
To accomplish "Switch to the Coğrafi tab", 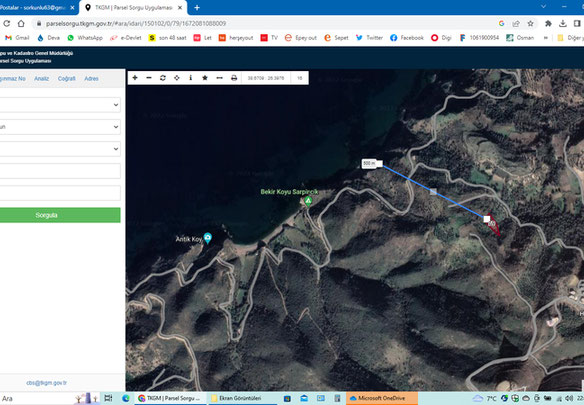I will (x=67, y=79).
